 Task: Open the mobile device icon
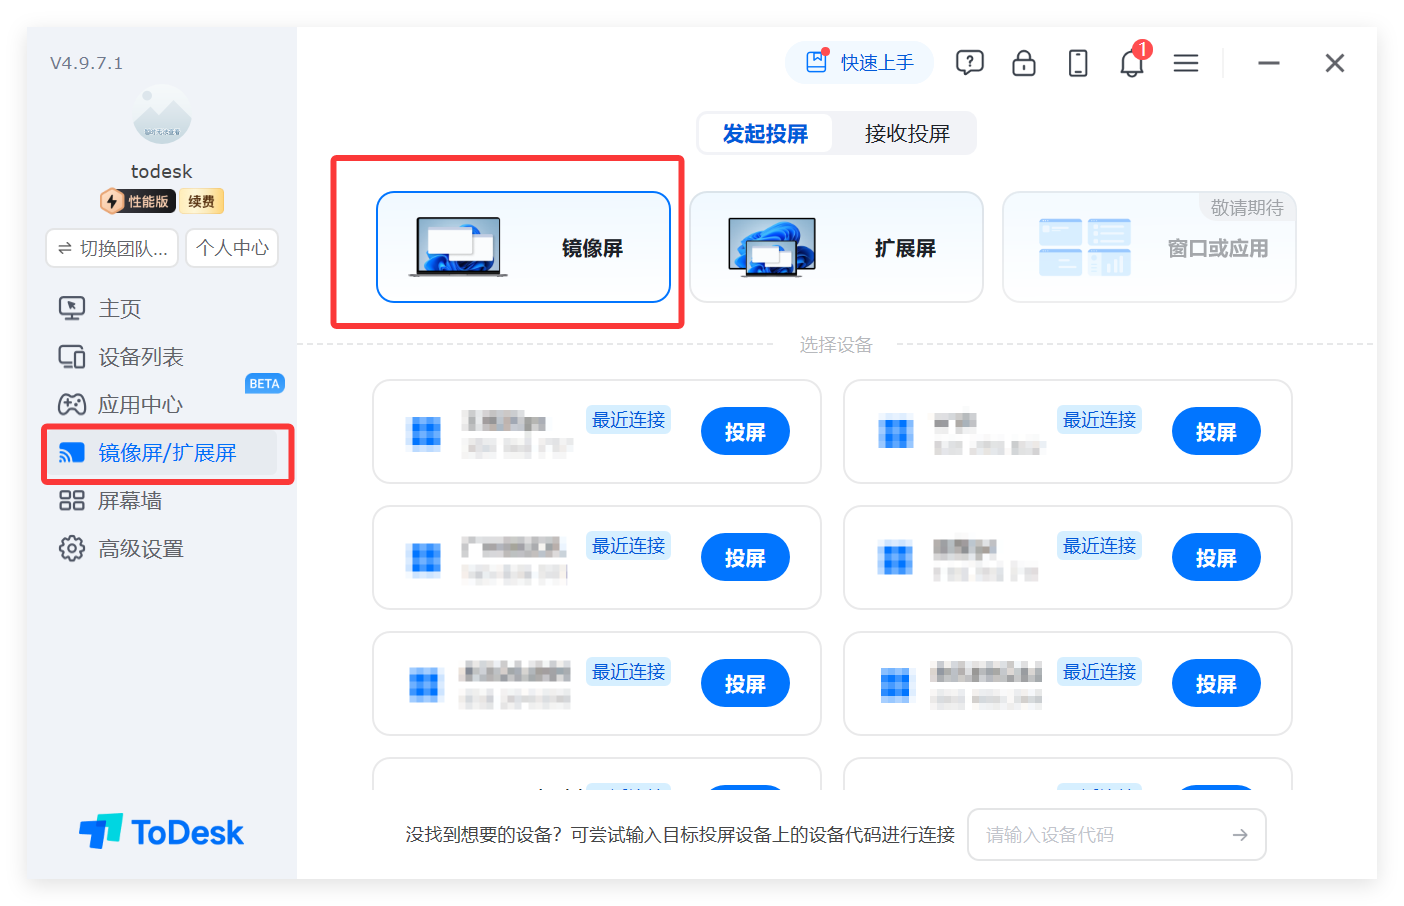[x=1078, y=63]
